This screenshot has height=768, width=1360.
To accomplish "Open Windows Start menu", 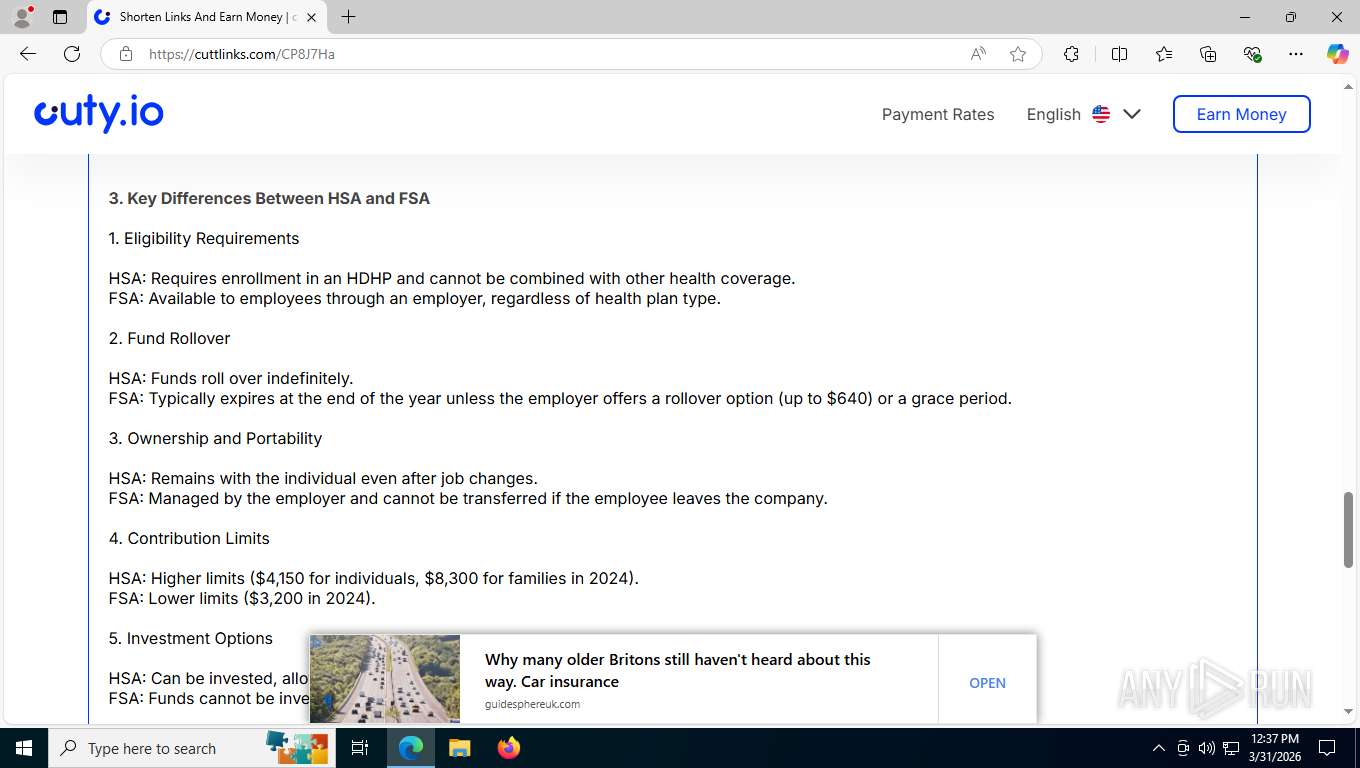I will tap(23, 748).
